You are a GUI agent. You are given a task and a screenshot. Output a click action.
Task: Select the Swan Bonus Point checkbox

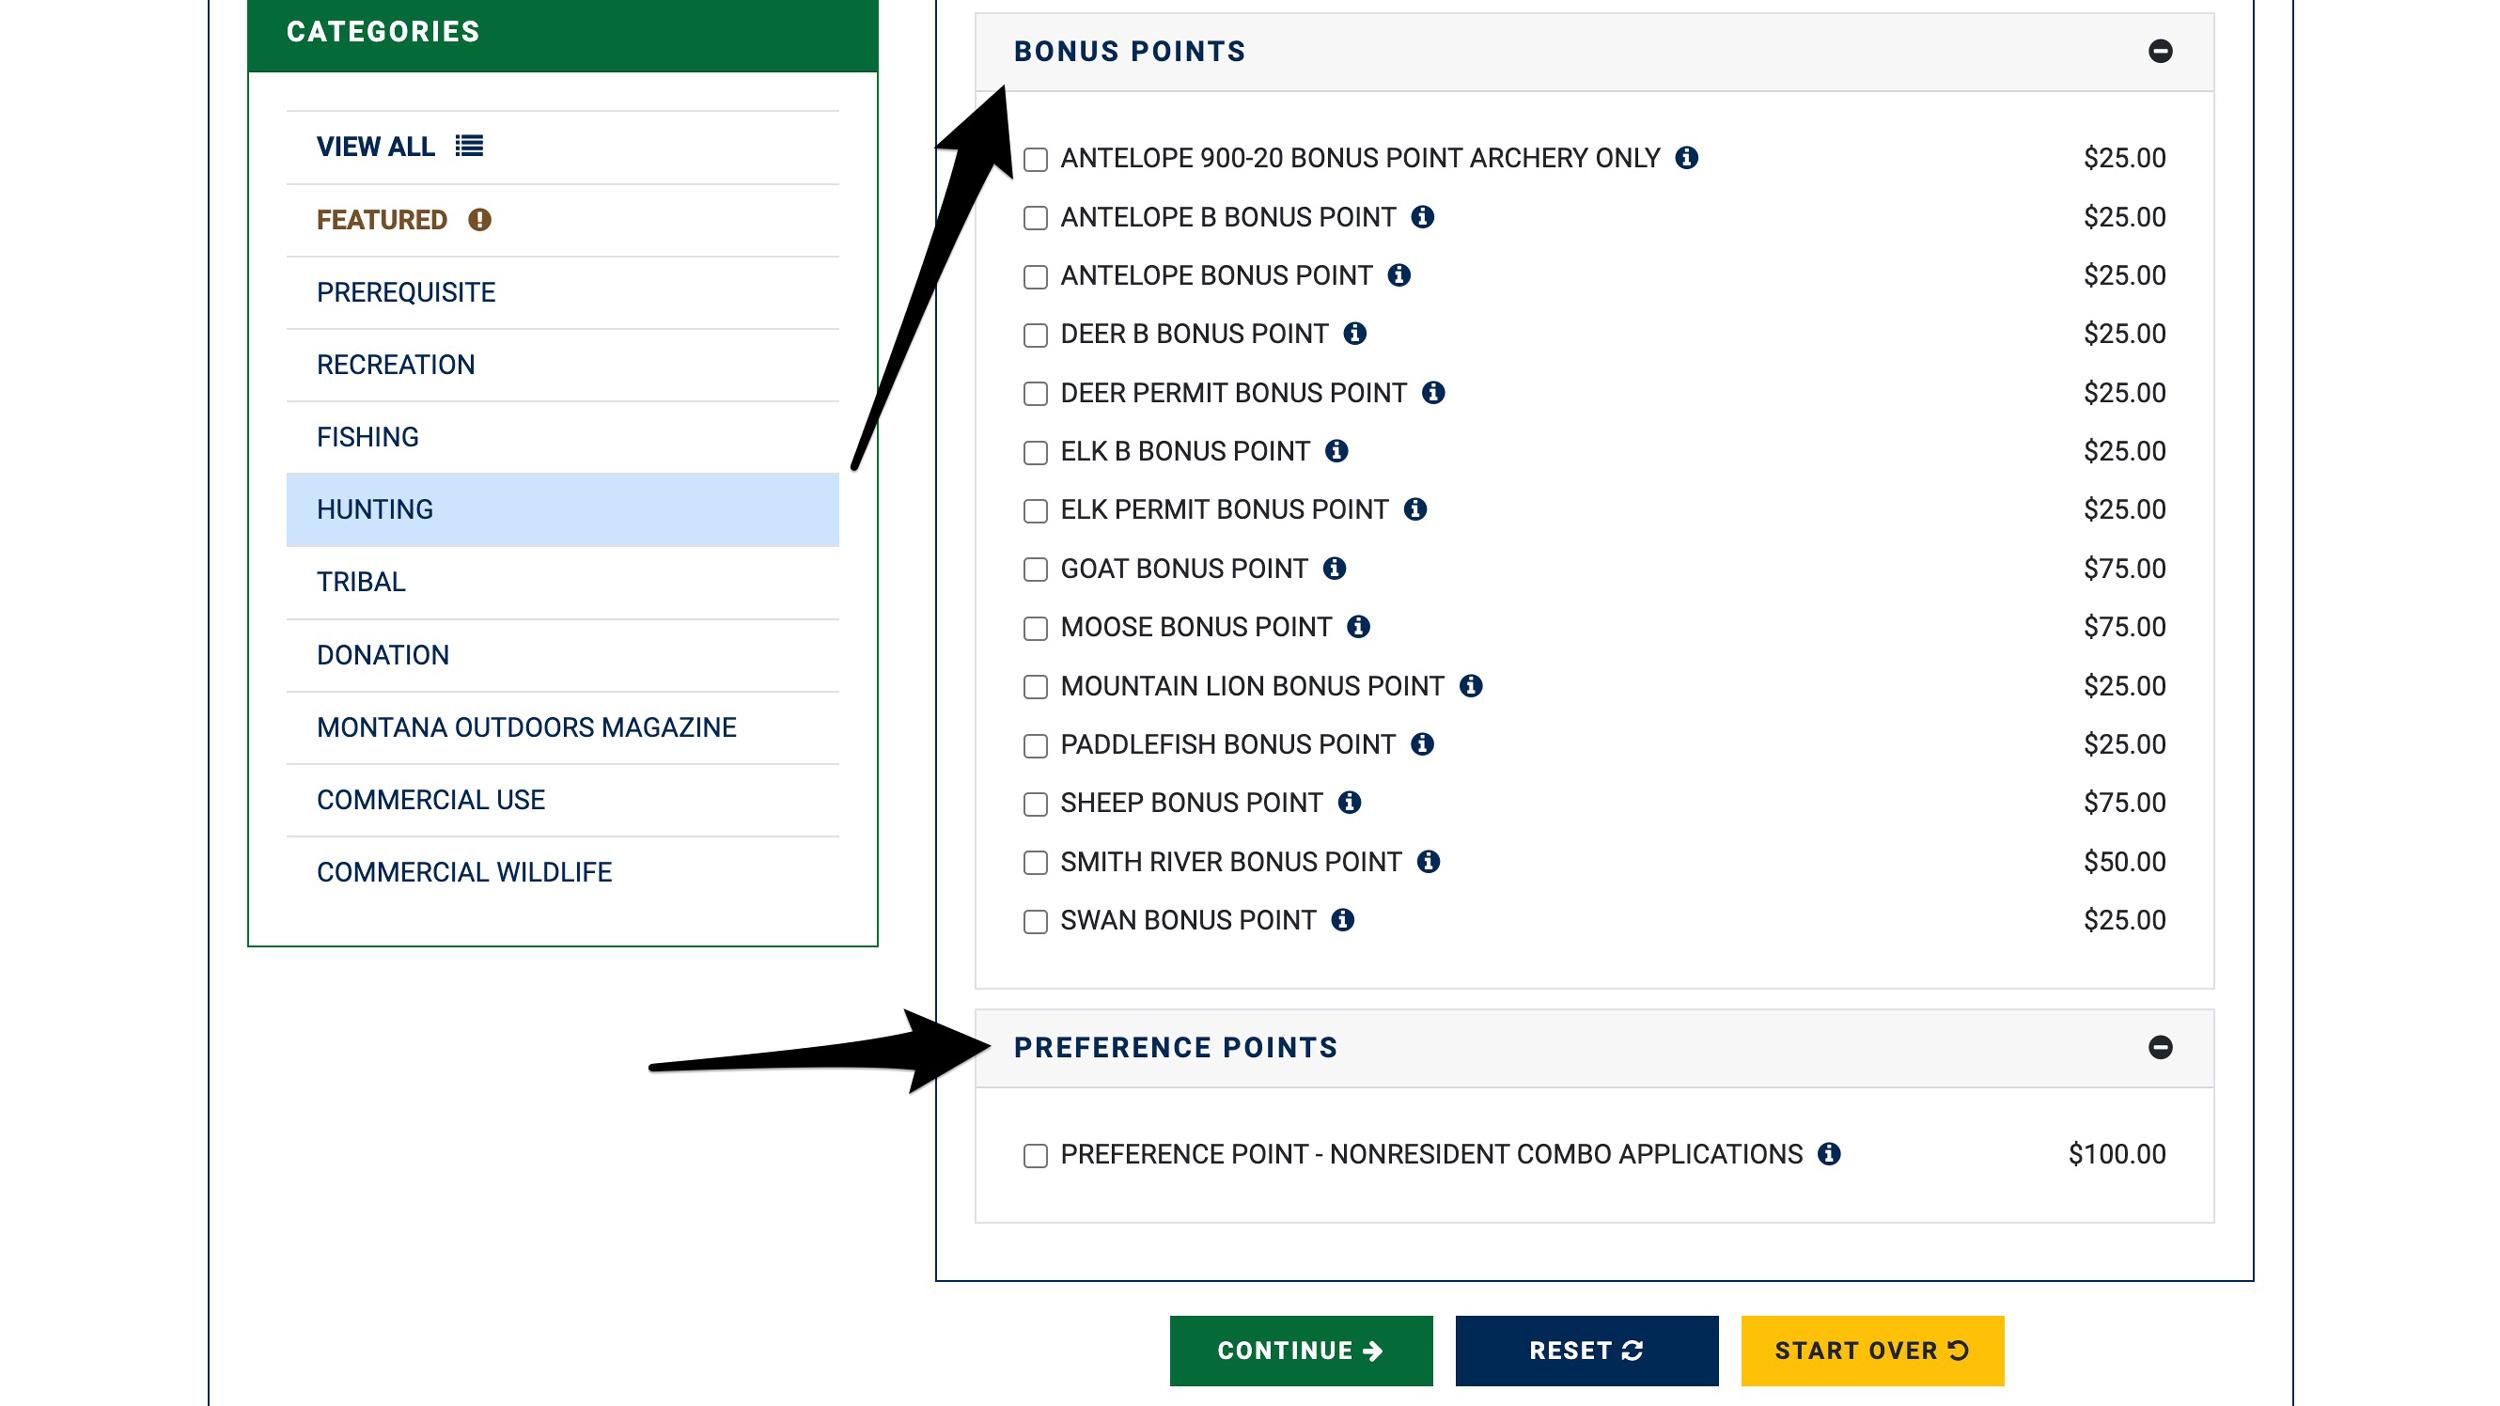[1034, 920]
